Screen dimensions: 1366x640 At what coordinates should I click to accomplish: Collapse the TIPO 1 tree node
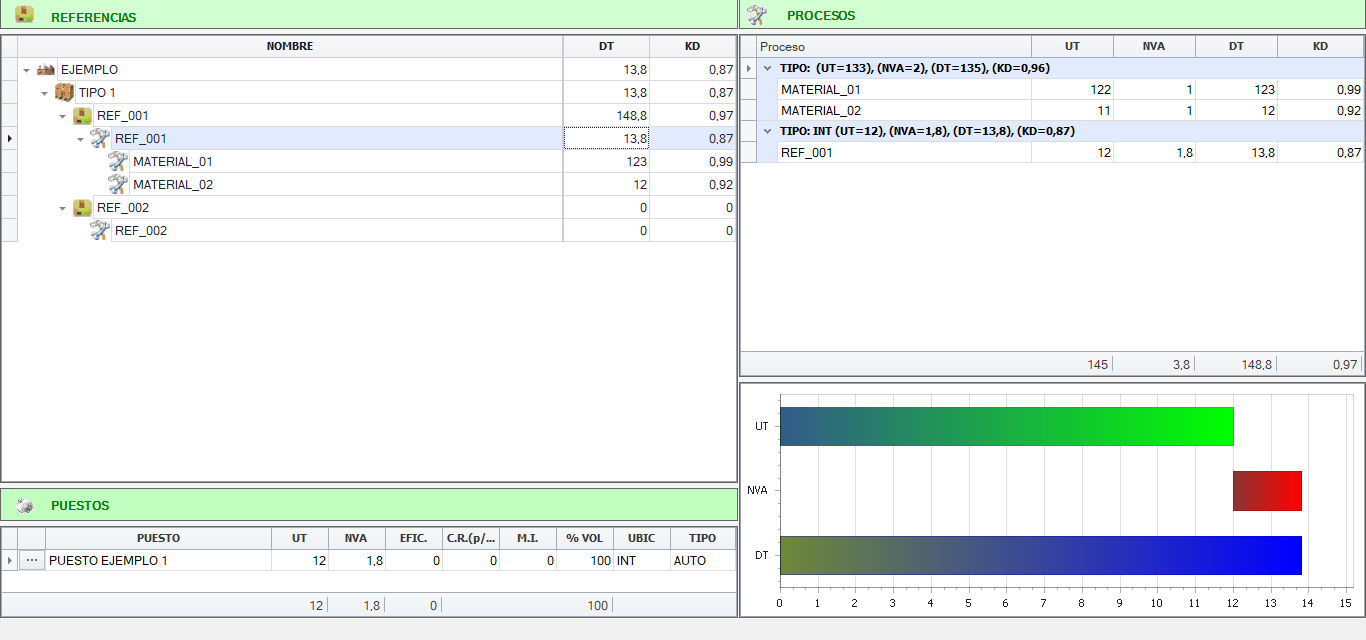[x=45, y=93]
